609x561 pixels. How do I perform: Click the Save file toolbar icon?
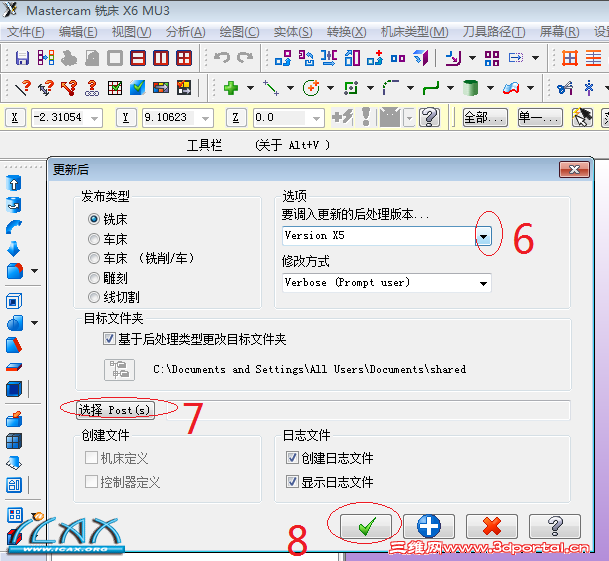point(22,58)
